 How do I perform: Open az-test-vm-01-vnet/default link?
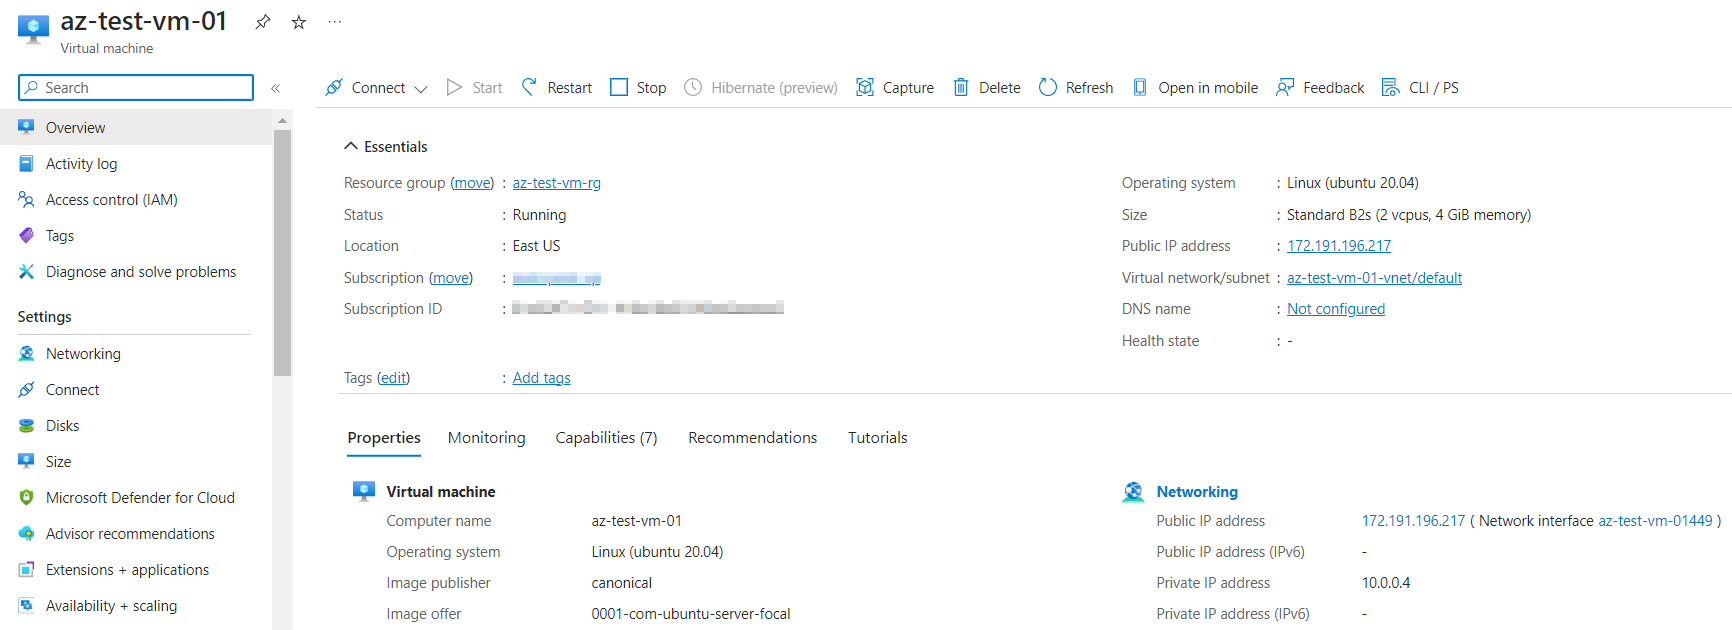click(1374, 278)
